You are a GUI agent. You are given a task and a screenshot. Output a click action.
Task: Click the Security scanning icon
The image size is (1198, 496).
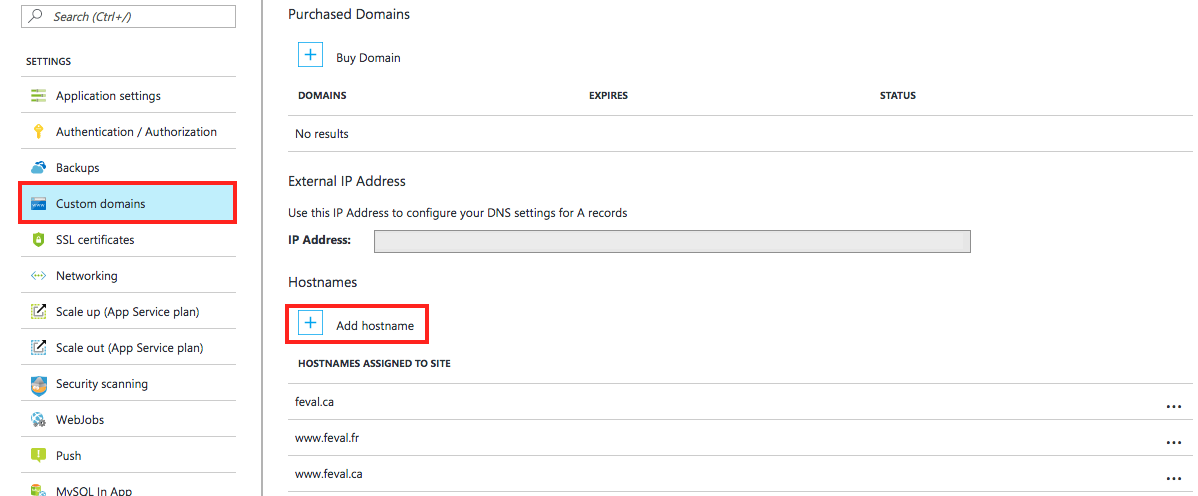click(39, 384)
